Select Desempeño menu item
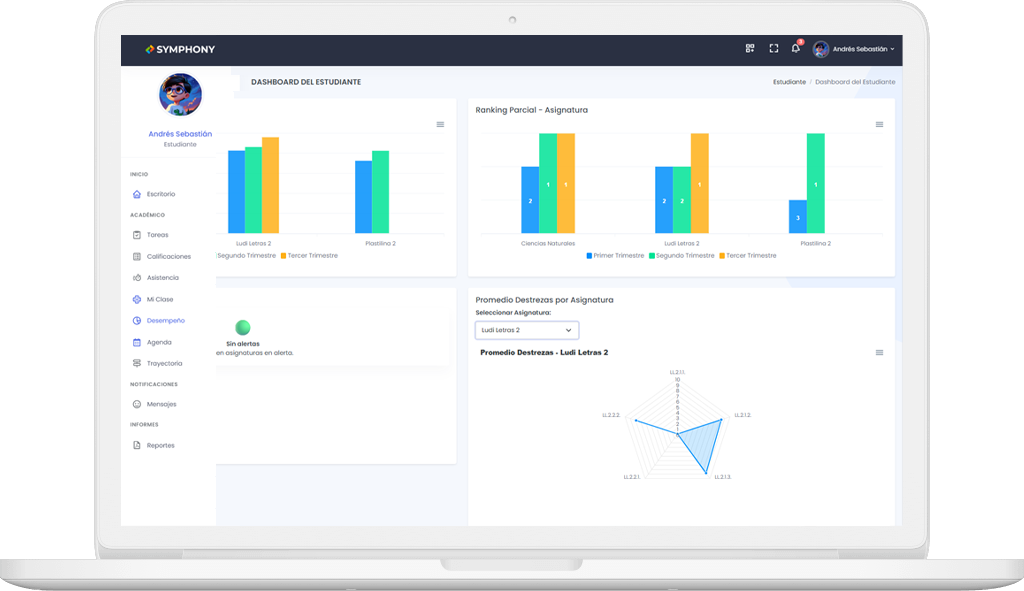The width and height of the screenshot is (1024, 591). pos(165,321)
